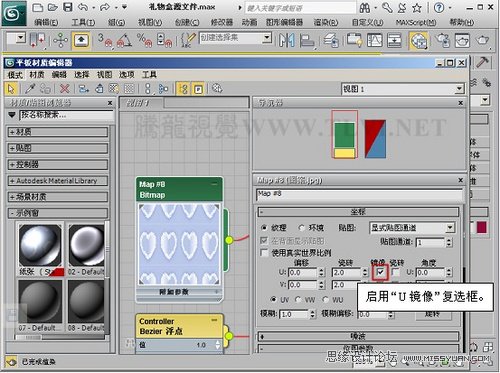500x373 pixels.
Task: Click the Quick Render teapot icon
Action: (482, 40)
